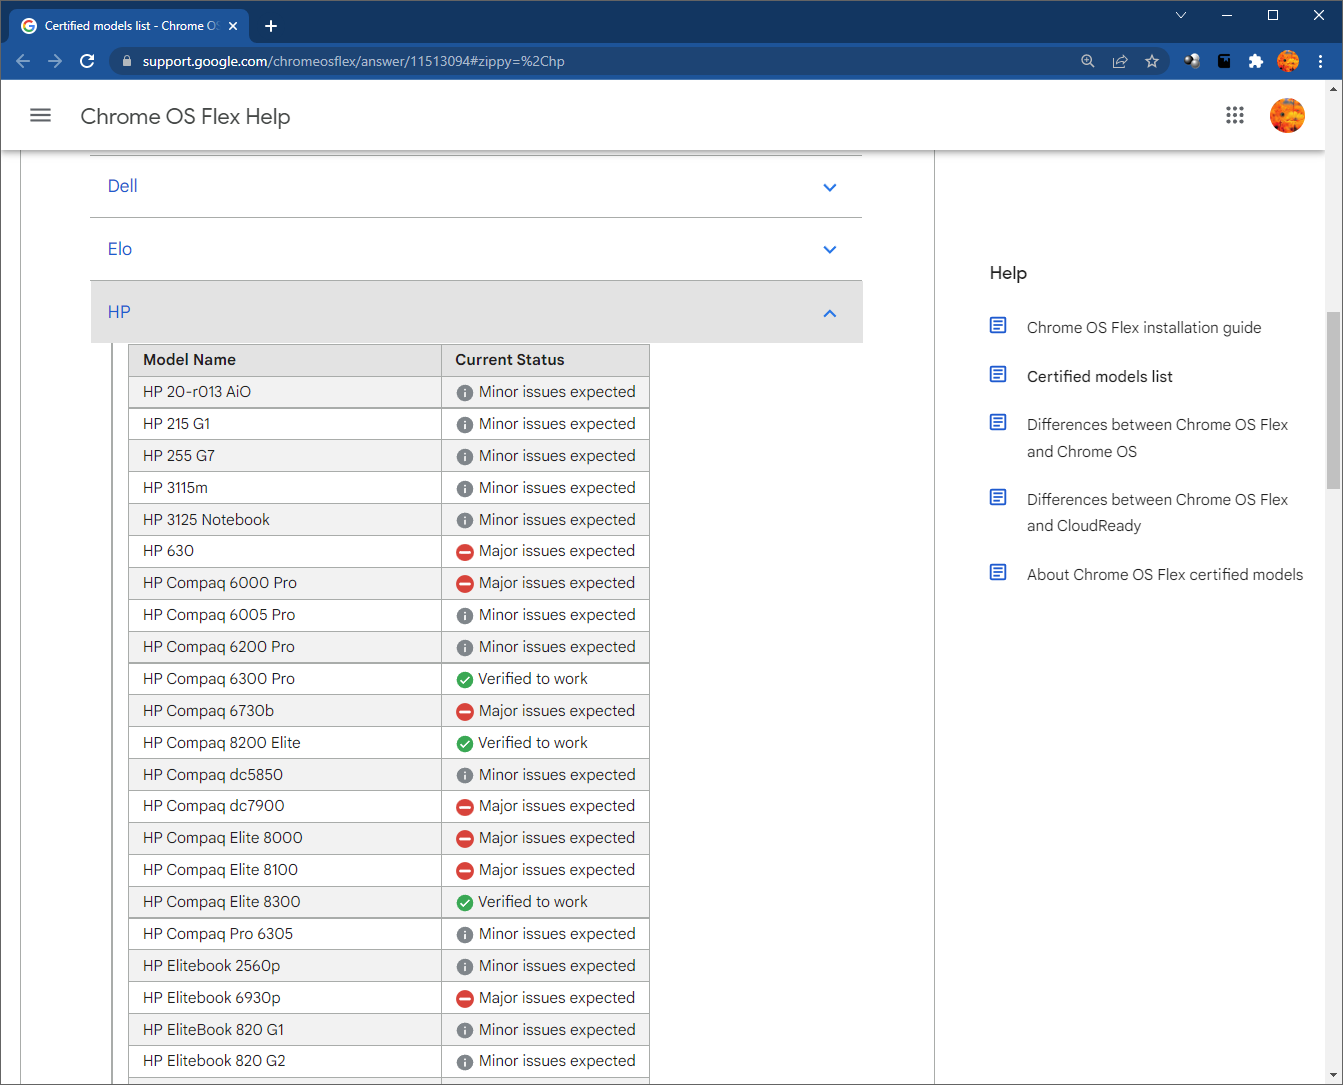This screenshot has height=1085, width=1343.
Task: Select the HP Compaq Elite 8300 cell
Action: click(285, 902)
